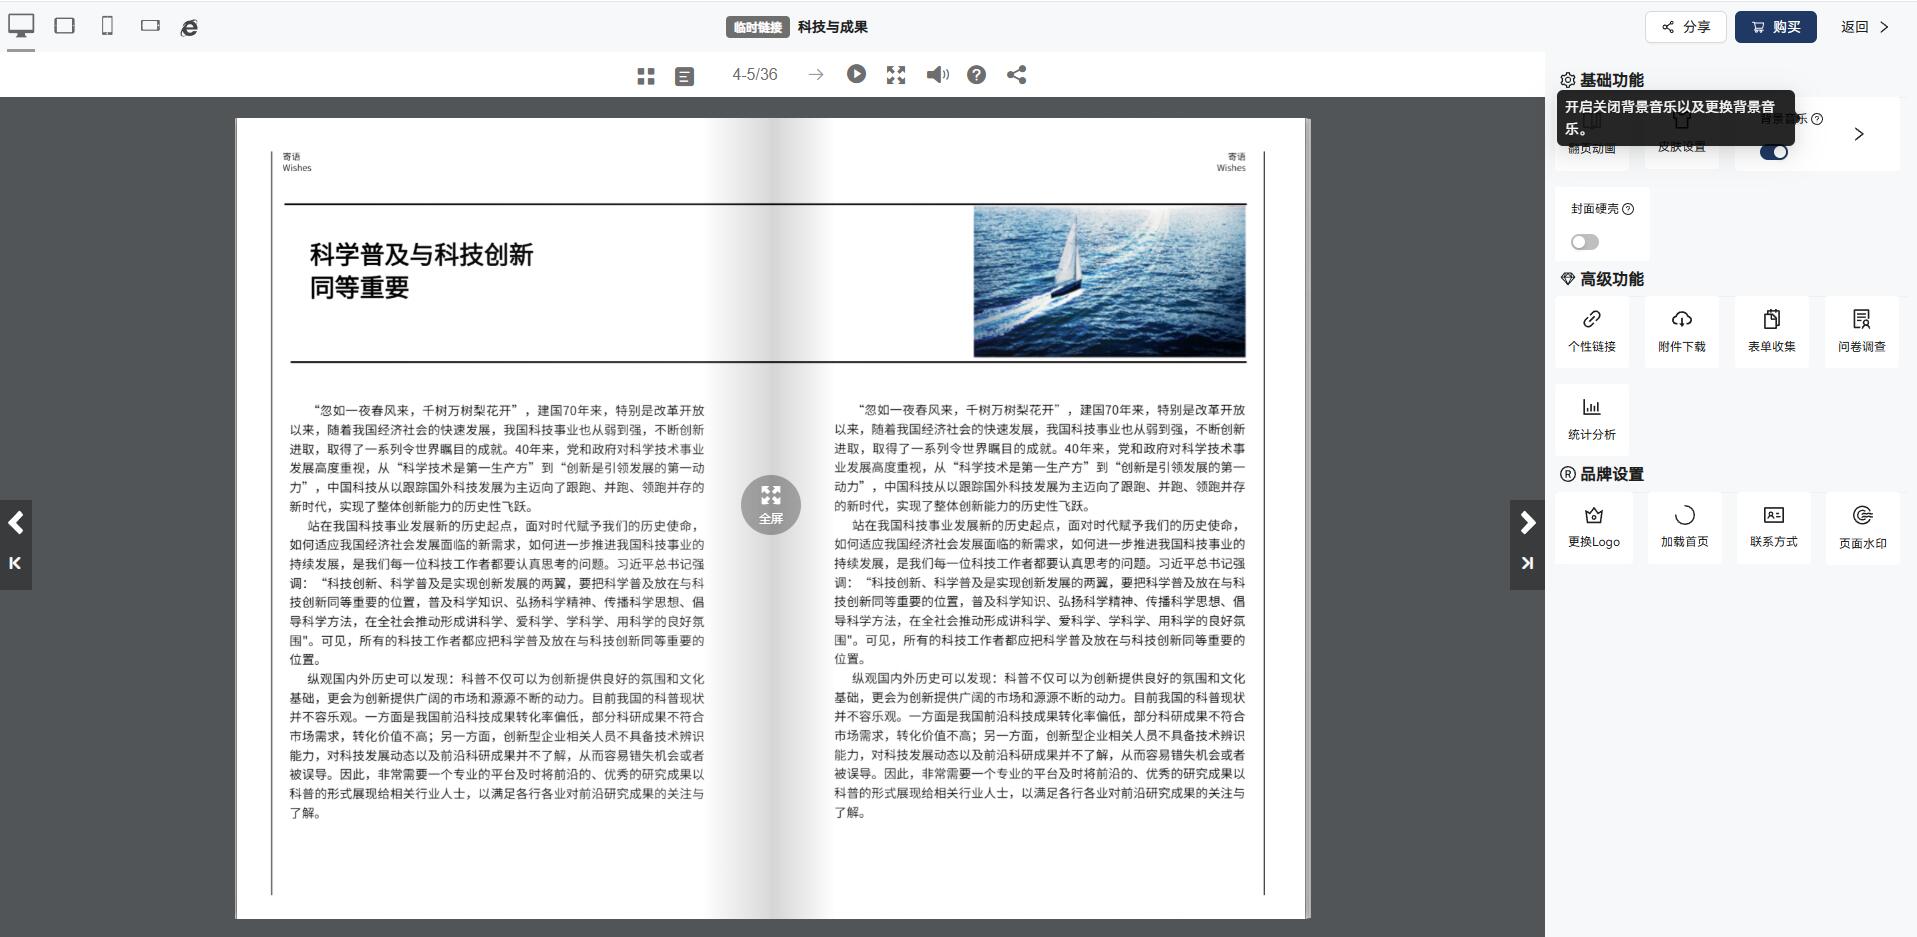Open 个性链接 custom link setting

click(x=1592, y=331)
